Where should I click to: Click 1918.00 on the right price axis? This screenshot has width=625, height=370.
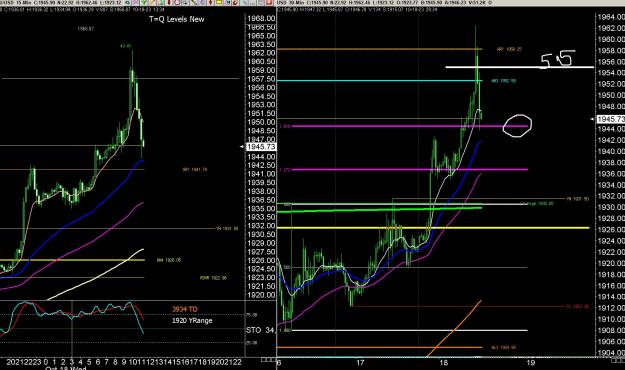point(611,275)
